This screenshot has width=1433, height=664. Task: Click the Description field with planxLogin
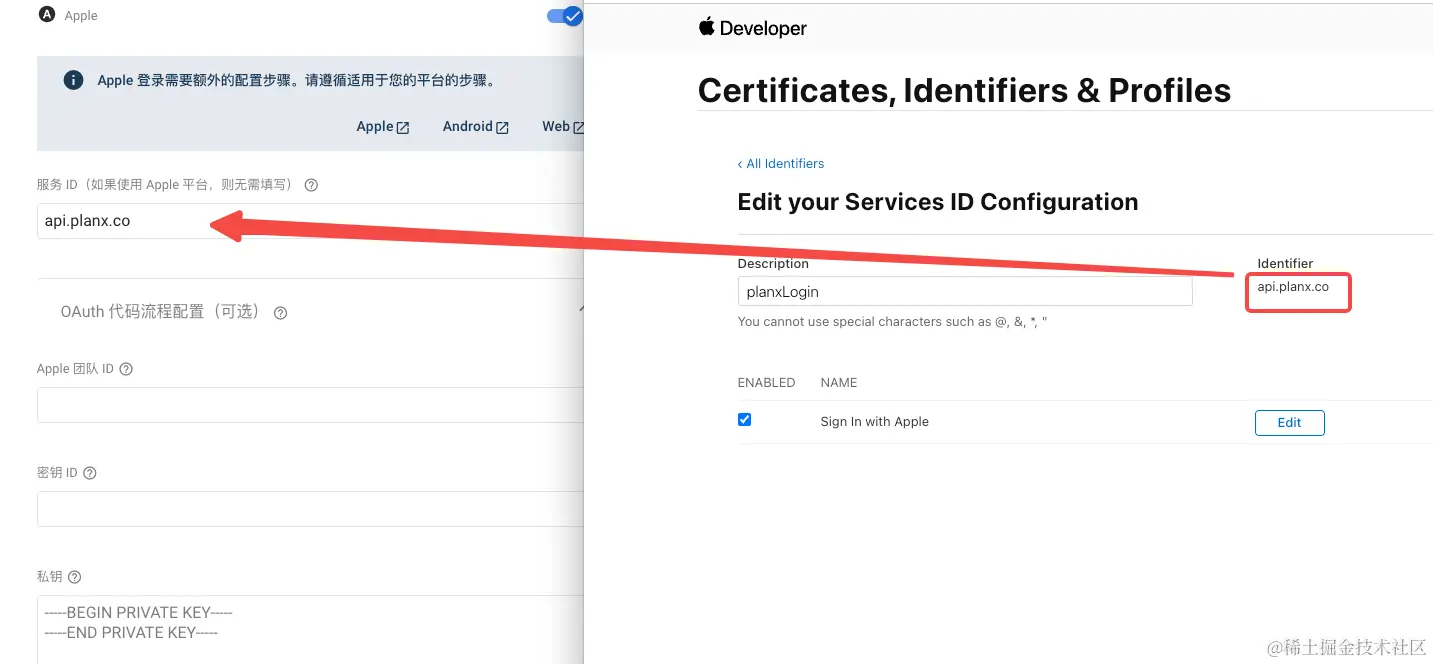[x=965, y=291]
